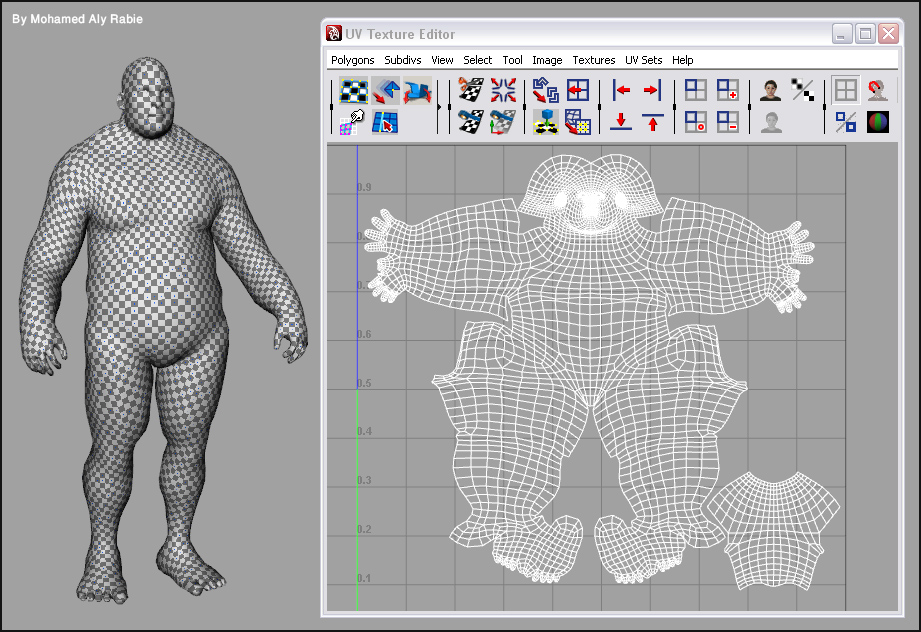
Task: Click the separate UV shell at lower right
Action: coord(774,530)
